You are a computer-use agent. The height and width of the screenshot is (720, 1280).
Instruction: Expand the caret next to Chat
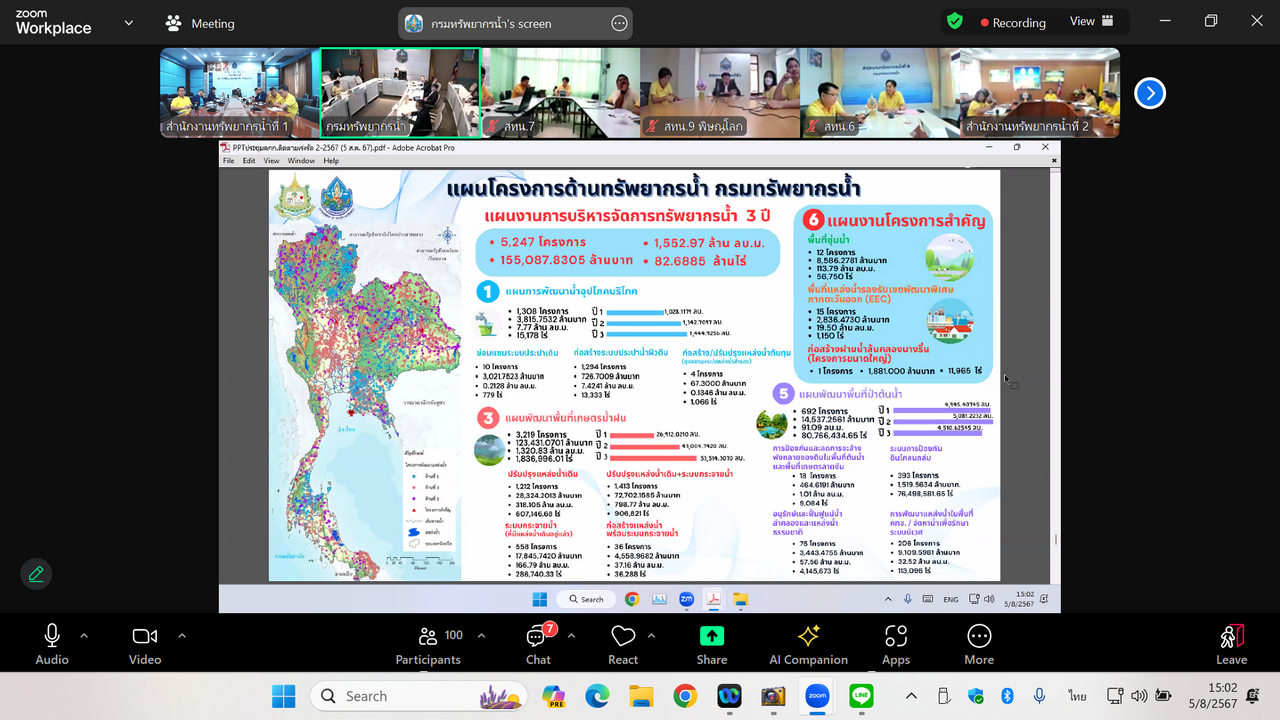[x=571, y=635]
